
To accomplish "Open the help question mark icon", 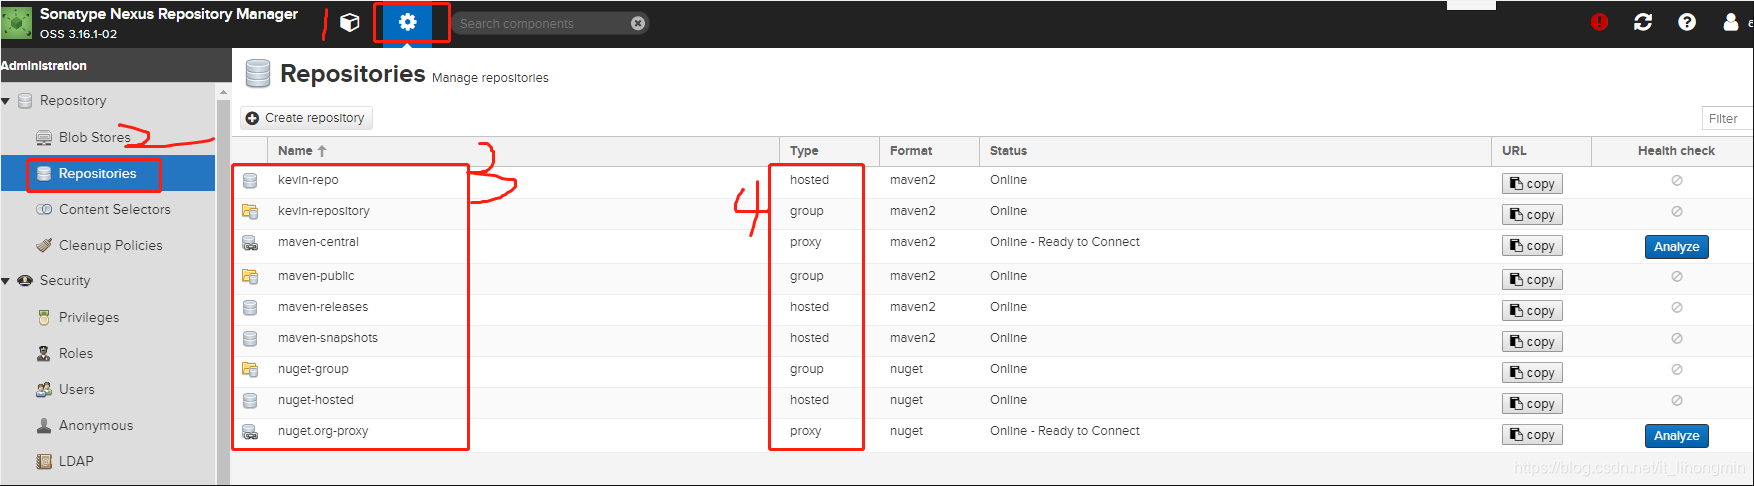I will click(x=1687, y=22).
